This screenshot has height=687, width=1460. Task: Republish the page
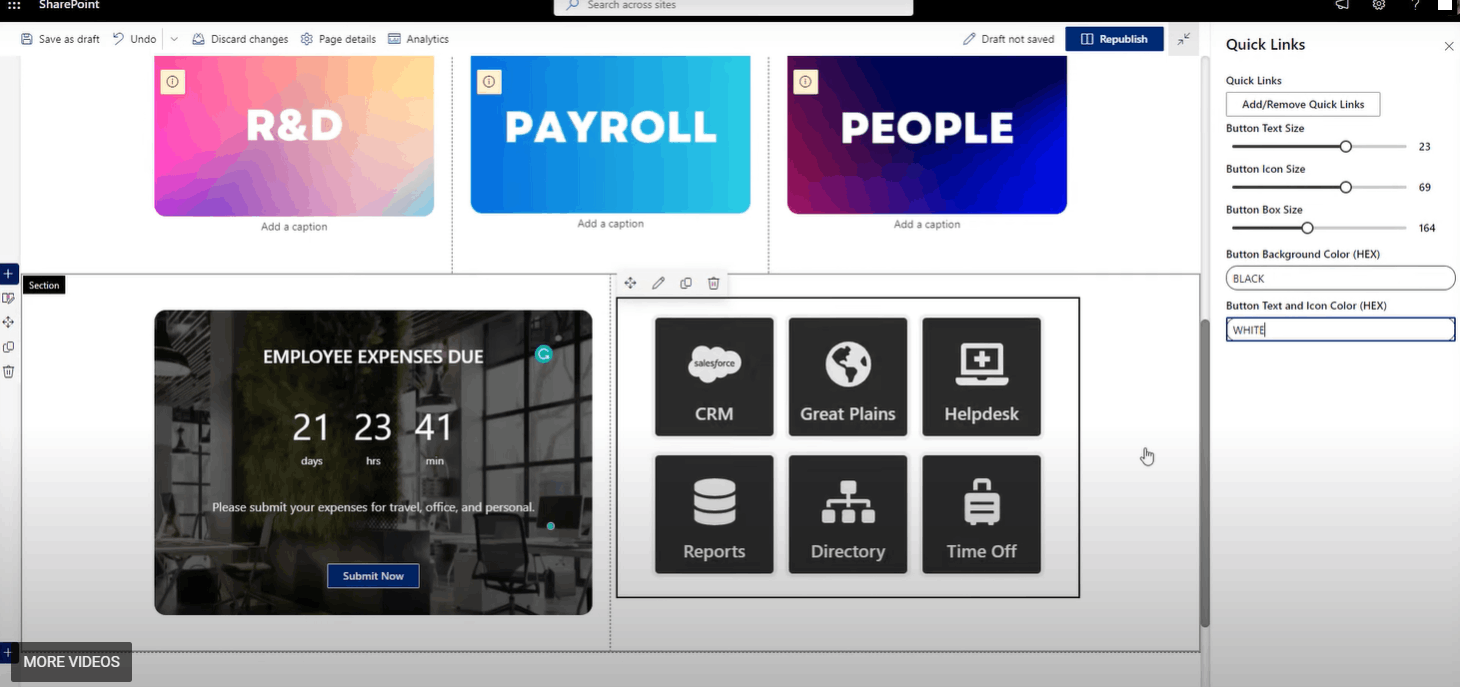click(x=1115, y=39)
